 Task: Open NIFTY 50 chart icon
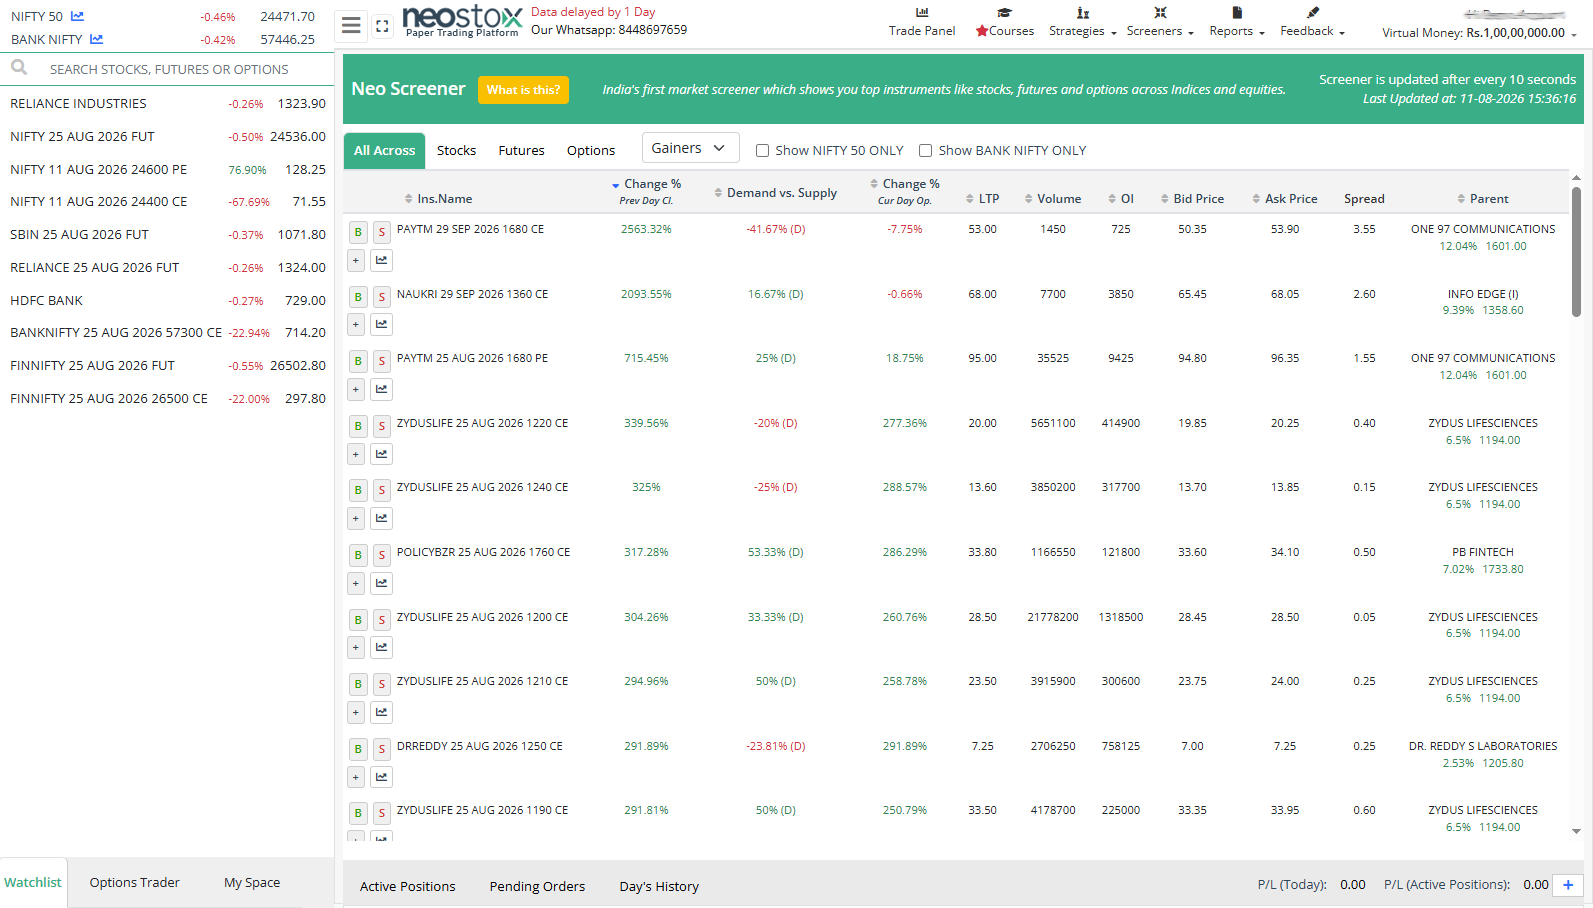[78, 16]
